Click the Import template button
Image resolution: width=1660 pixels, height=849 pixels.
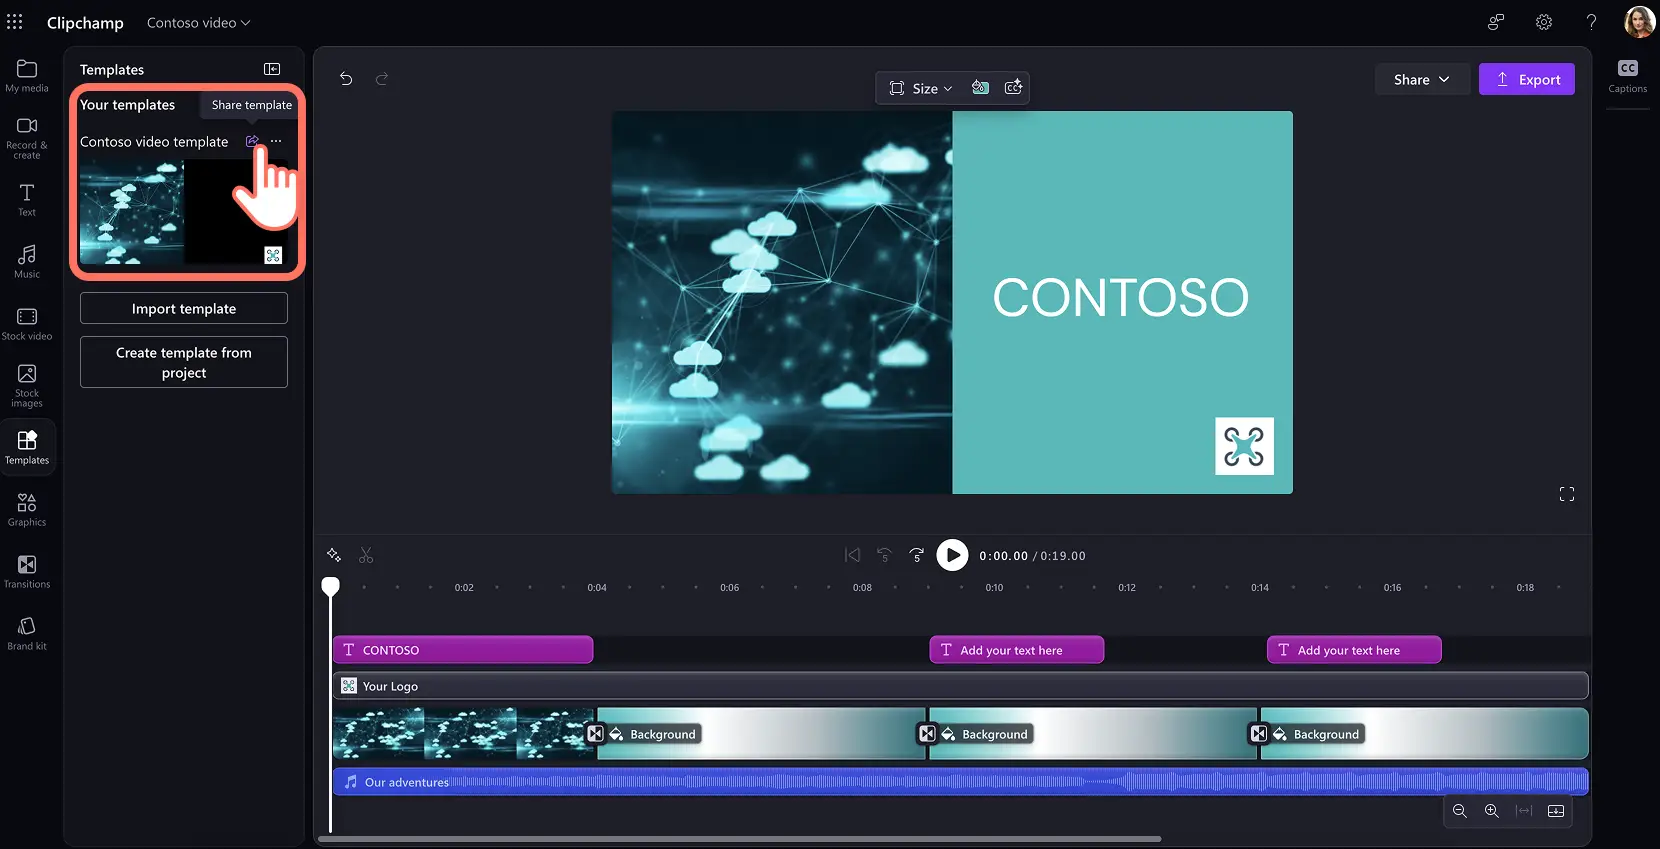coord(184,308)
